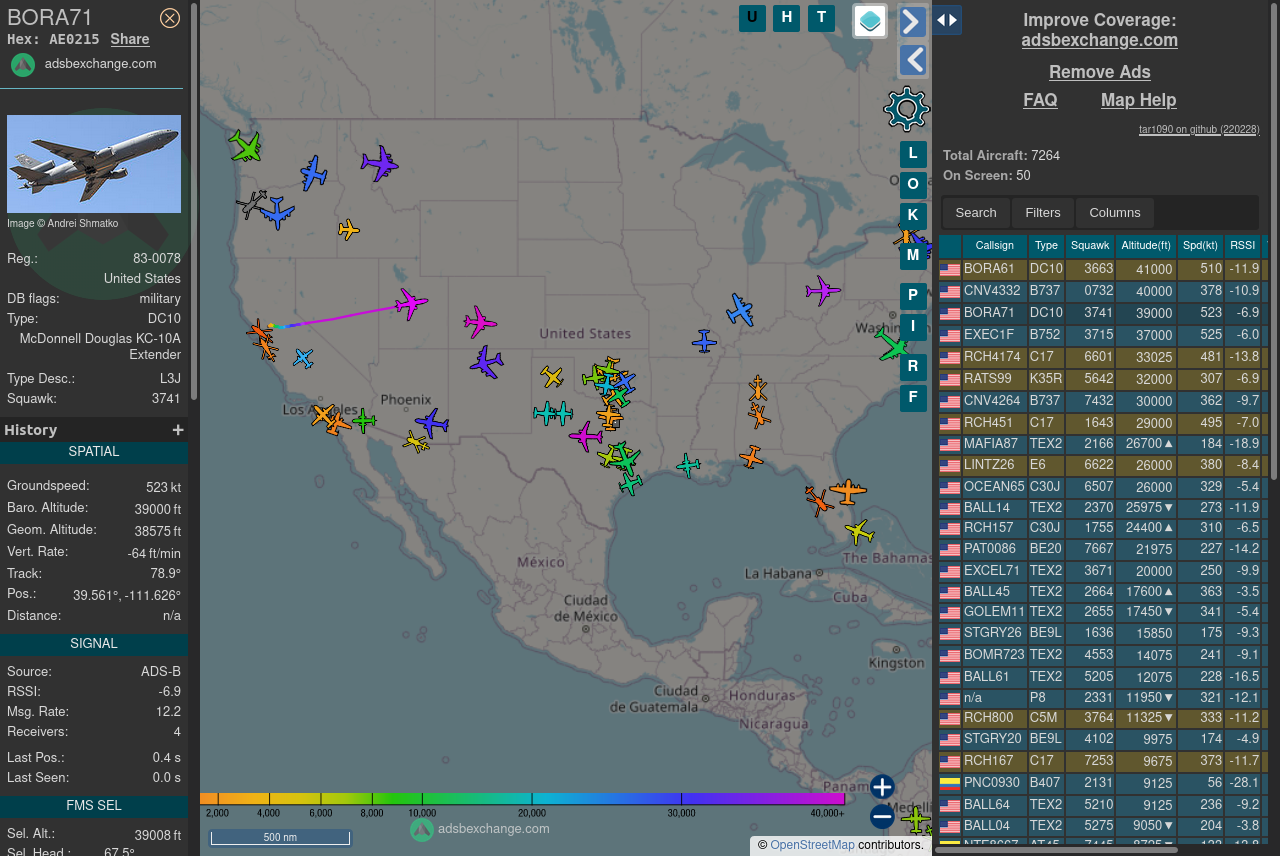Toggle the U filter button

click(752, 18)
